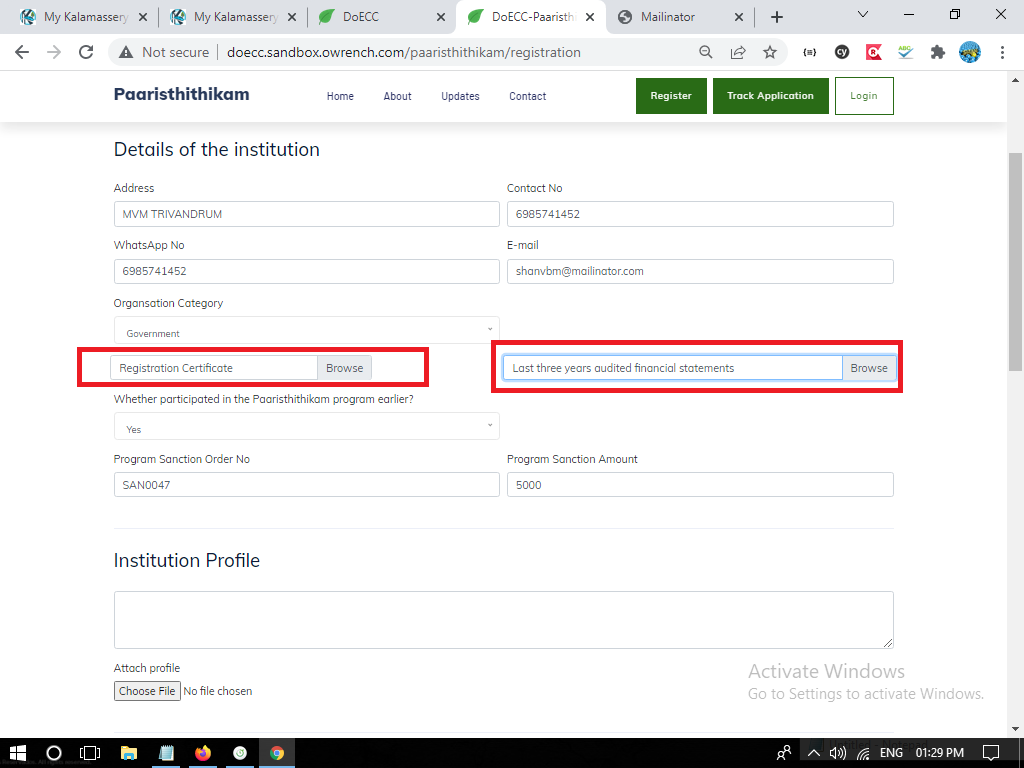
Task: Reload the page using the refresh icon
Action: 86,52
